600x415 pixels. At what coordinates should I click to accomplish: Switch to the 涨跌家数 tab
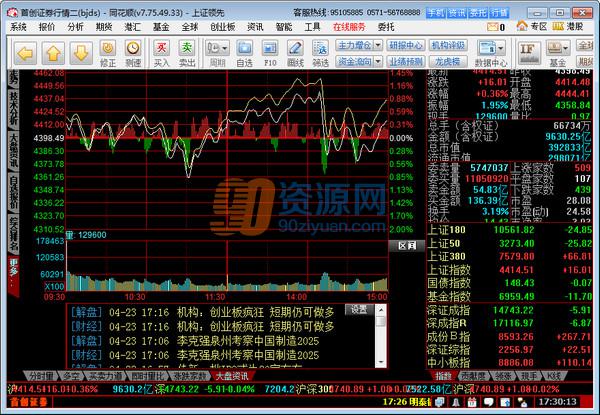190,376
